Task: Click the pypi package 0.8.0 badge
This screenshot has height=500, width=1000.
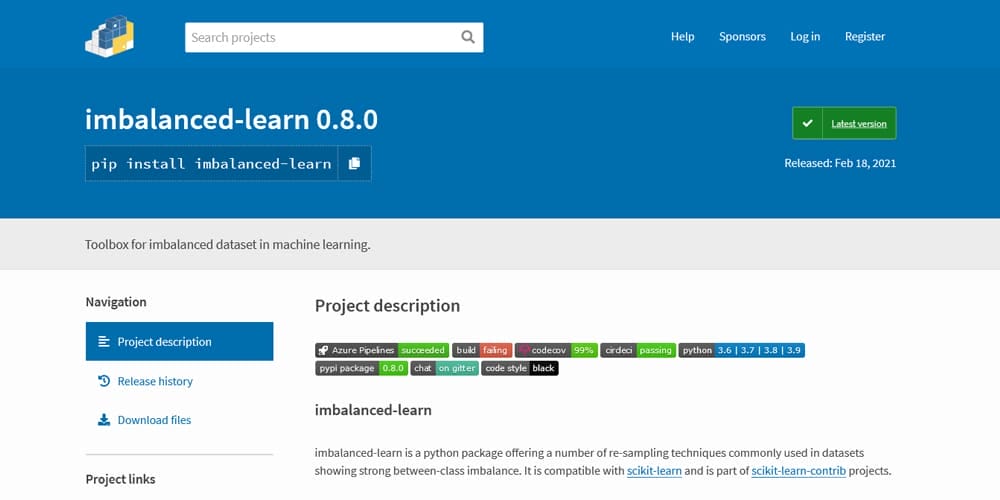Action: pyautogui.click(x=361, y=368)
